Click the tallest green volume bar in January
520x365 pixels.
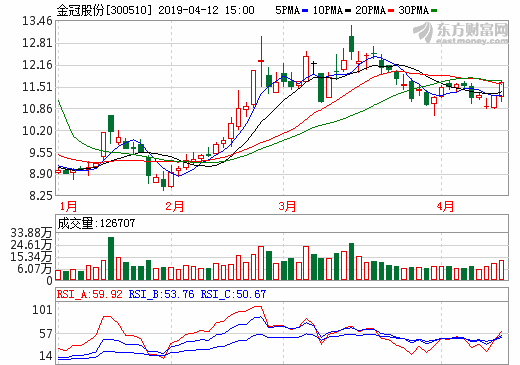click(111, 258)
